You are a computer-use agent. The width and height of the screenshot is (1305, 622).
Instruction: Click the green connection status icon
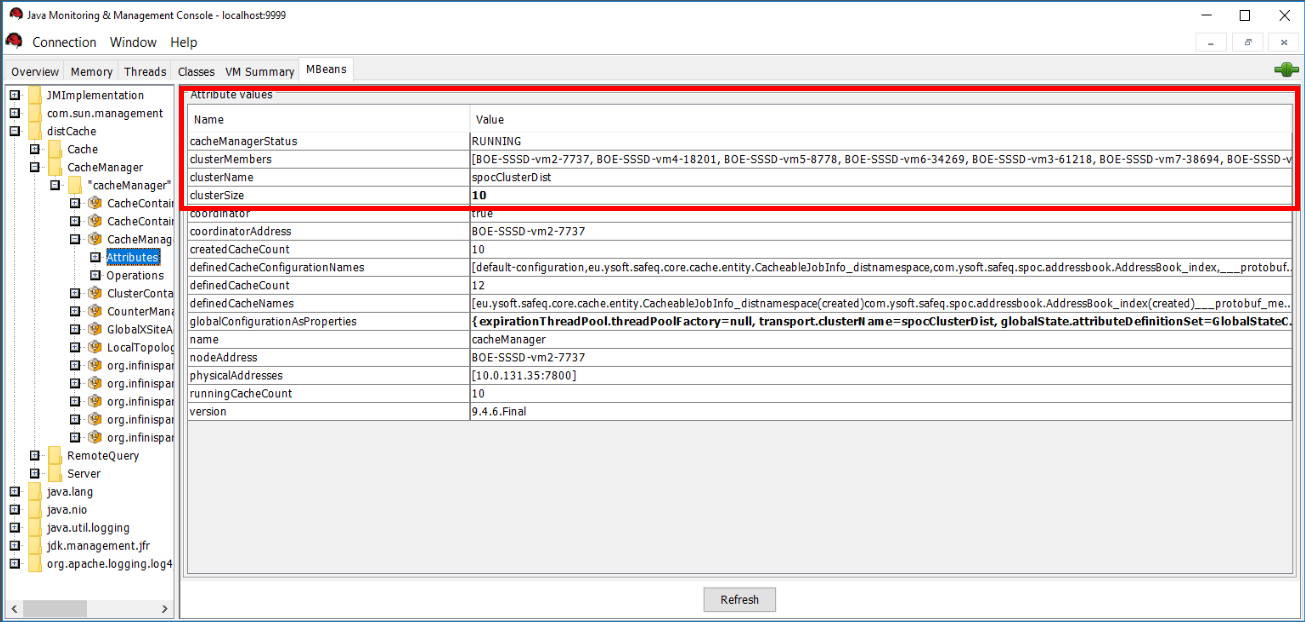click(x=1286, y=70)
